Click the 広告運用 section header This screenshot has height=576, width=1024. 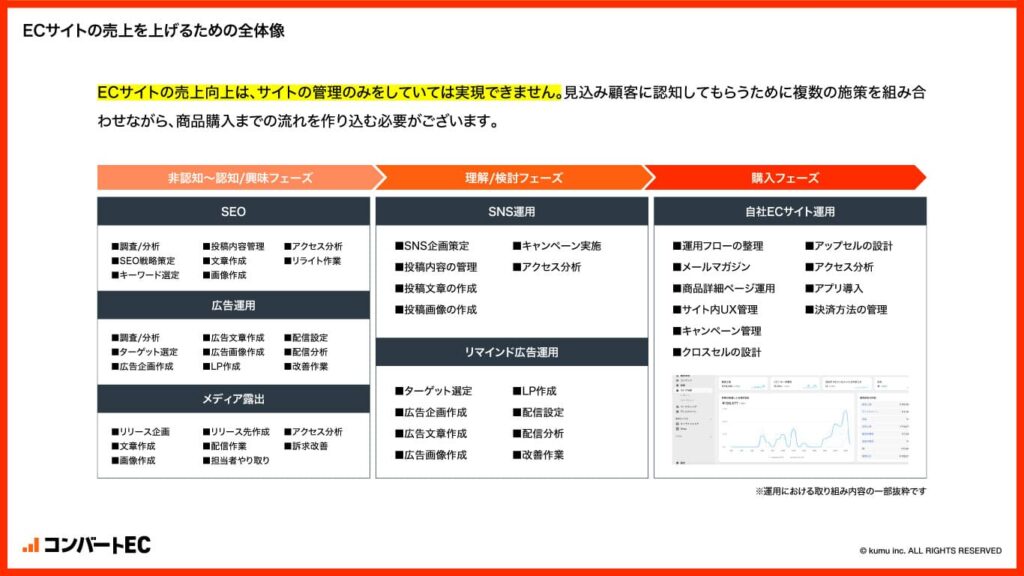point(233,305)
